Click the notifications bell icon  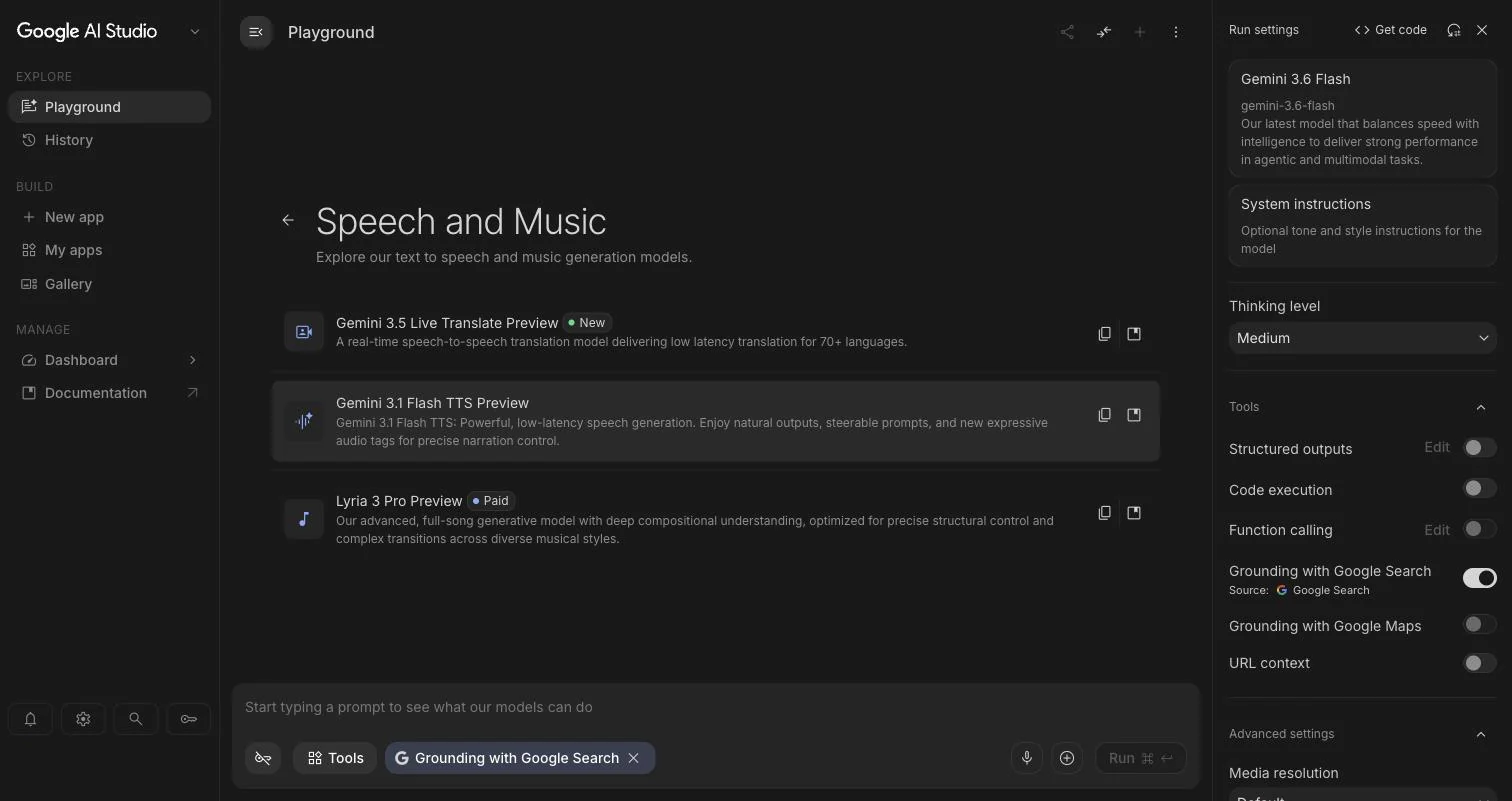click(30, 719)
